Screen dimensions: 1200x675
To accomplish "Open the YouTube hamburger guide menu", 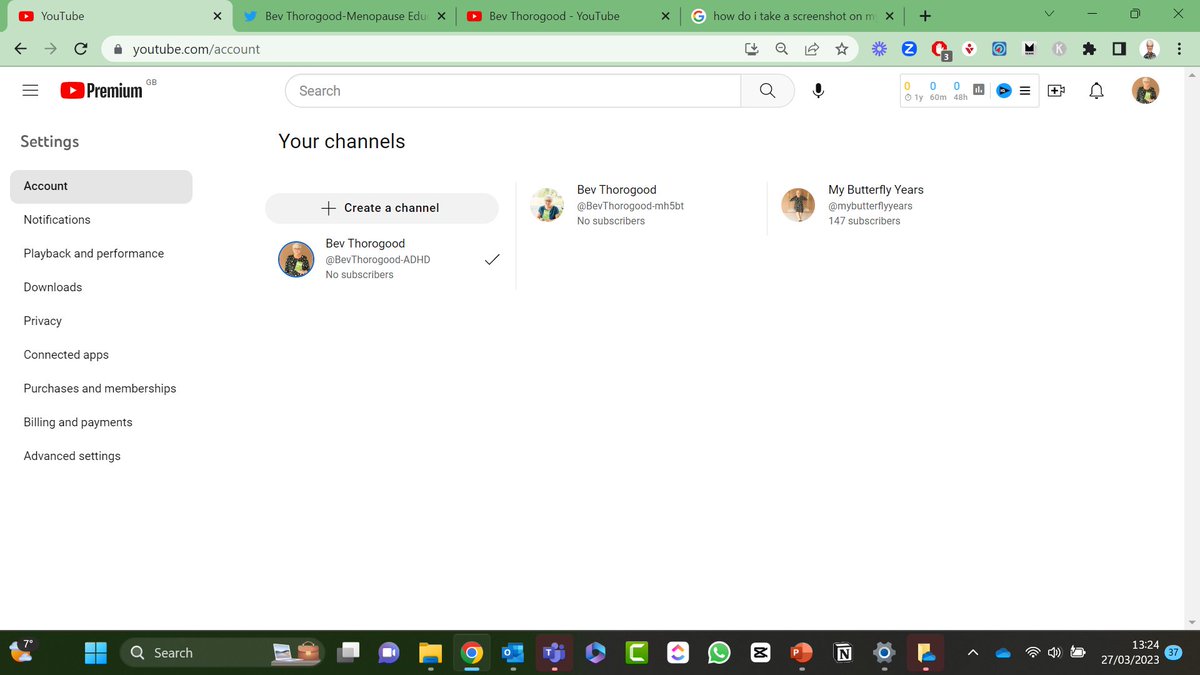I will click(x=30, y=90).
